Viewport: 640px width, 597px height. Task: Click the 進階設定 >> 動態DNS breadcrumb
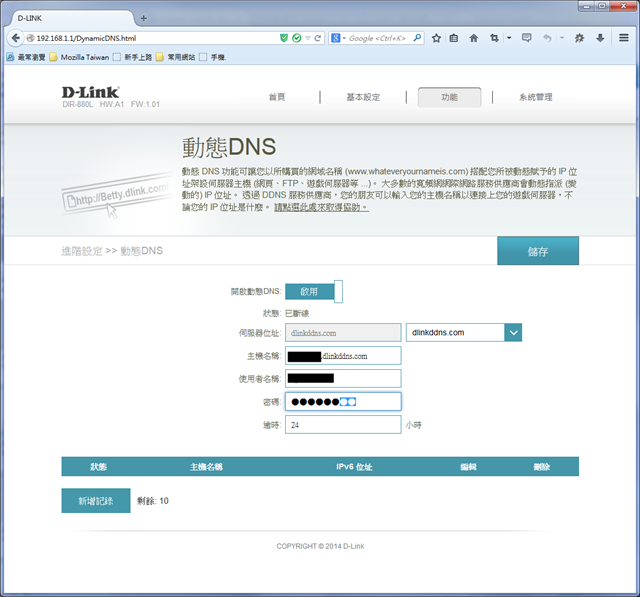pos(112,251)
